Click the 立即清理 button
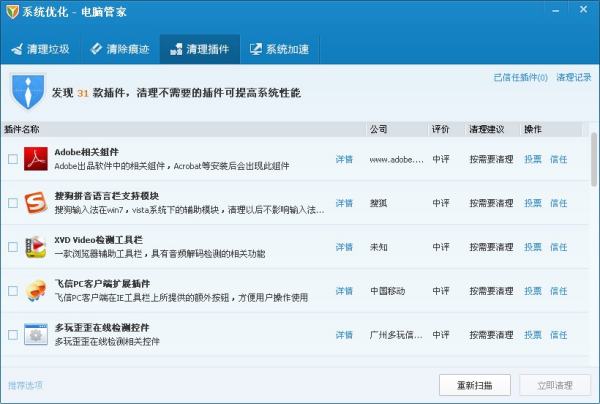 [x=555, y=385]
